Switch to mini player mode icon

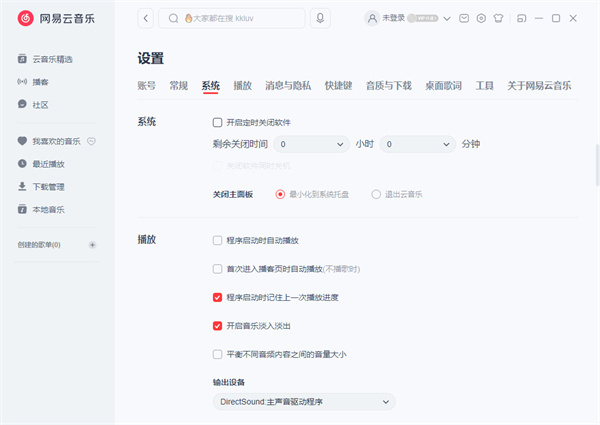pyautogui.click(x=522, y=18)
